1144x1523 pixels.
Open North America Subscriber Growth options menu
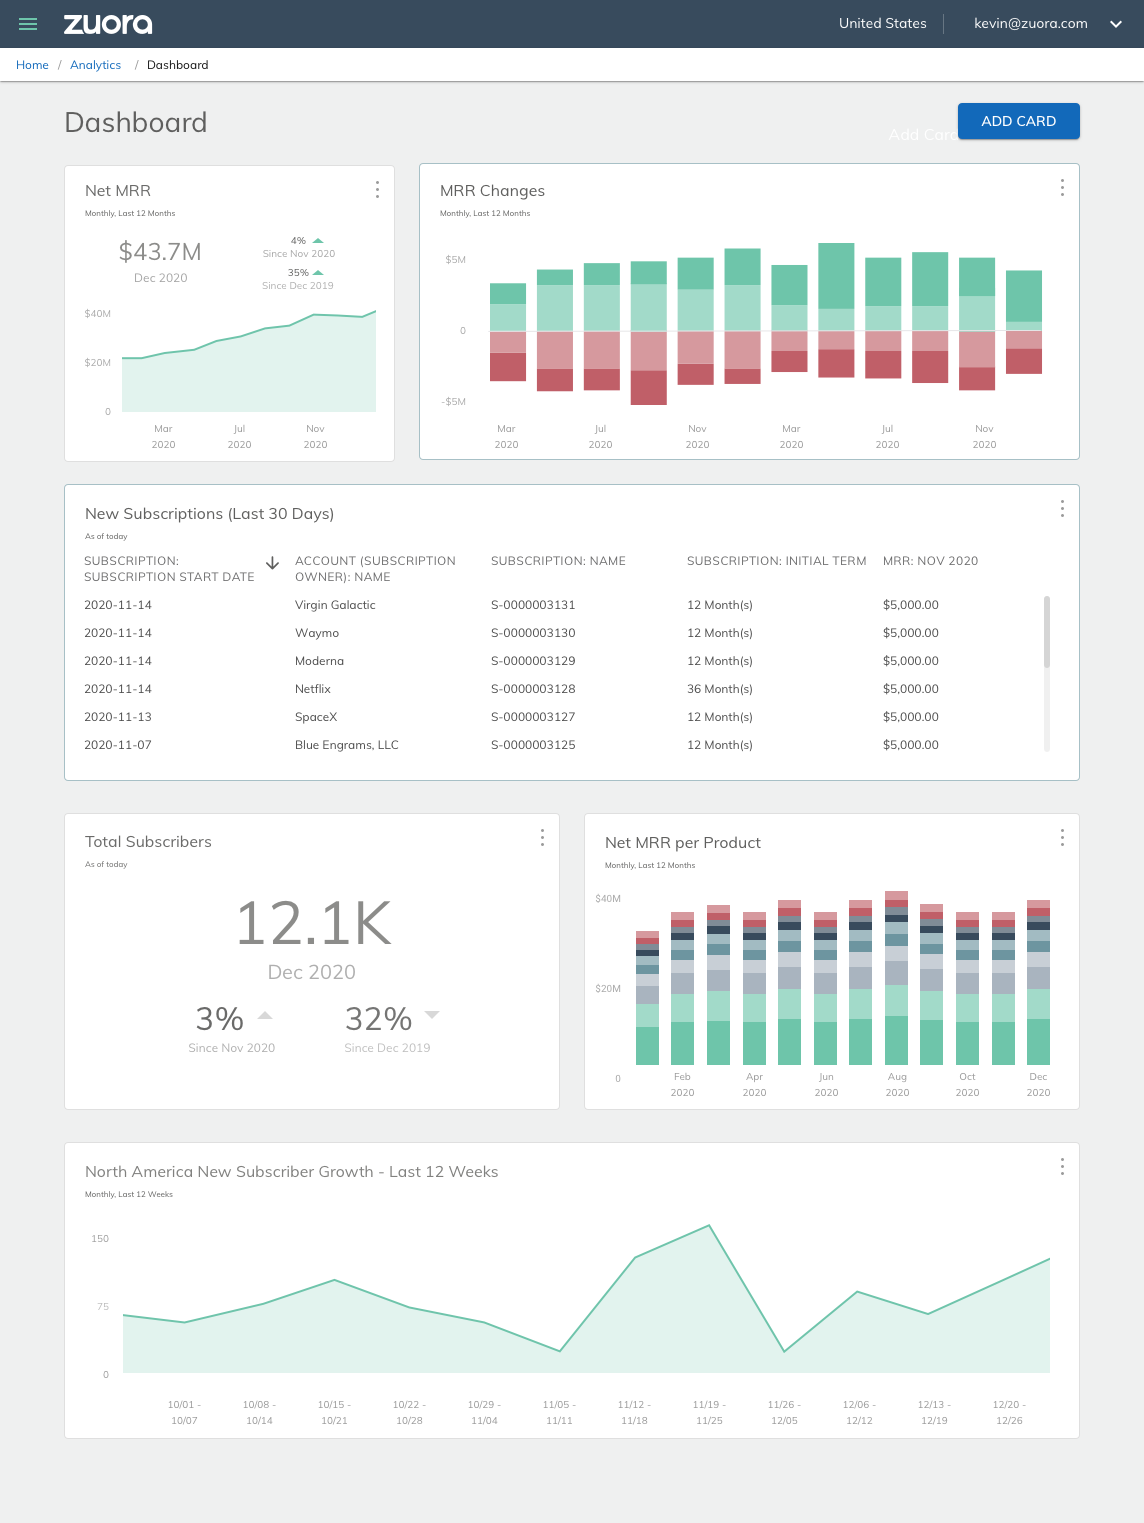[x=1062, y=1166]
